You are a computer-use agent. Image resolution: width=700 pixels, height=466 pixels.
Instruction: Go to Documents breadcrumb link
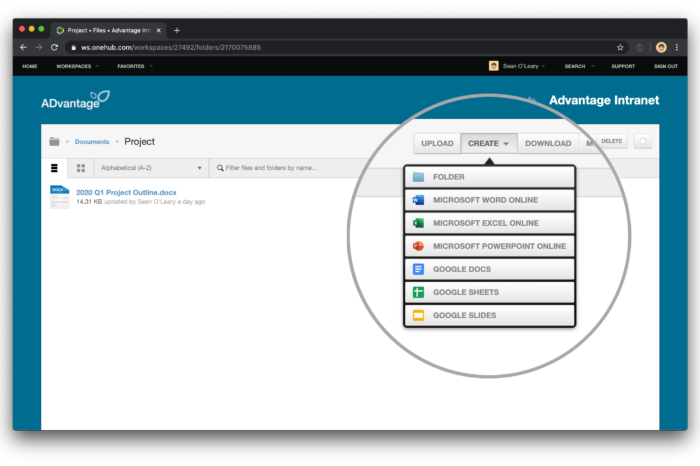pyautogui.click(x=92, y=141)
